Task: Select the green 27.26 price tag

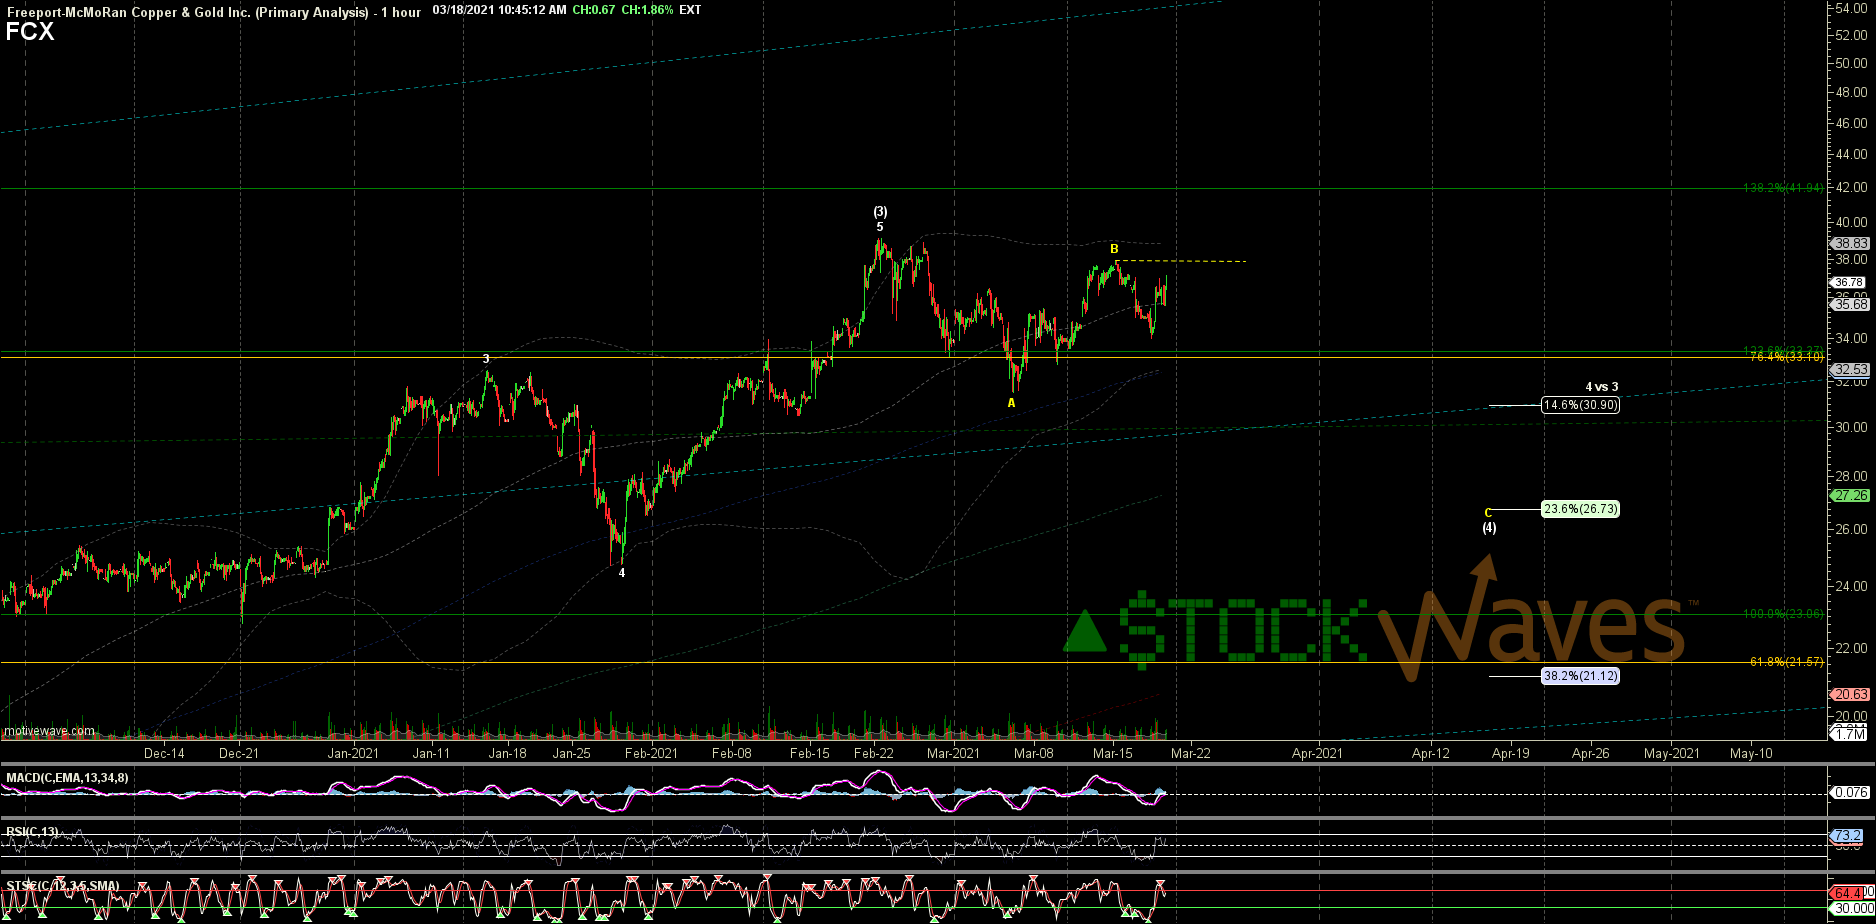Action: (x=1849, y=495)
